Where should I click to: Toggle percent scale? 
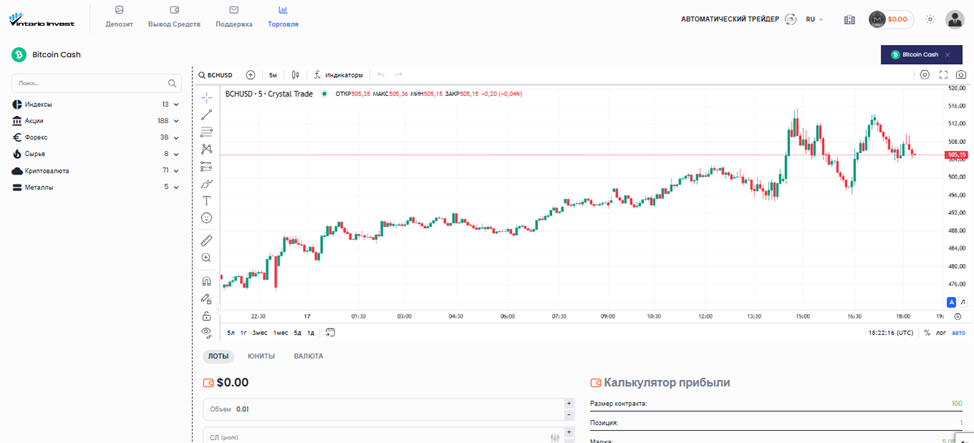(x=927, y=332)
